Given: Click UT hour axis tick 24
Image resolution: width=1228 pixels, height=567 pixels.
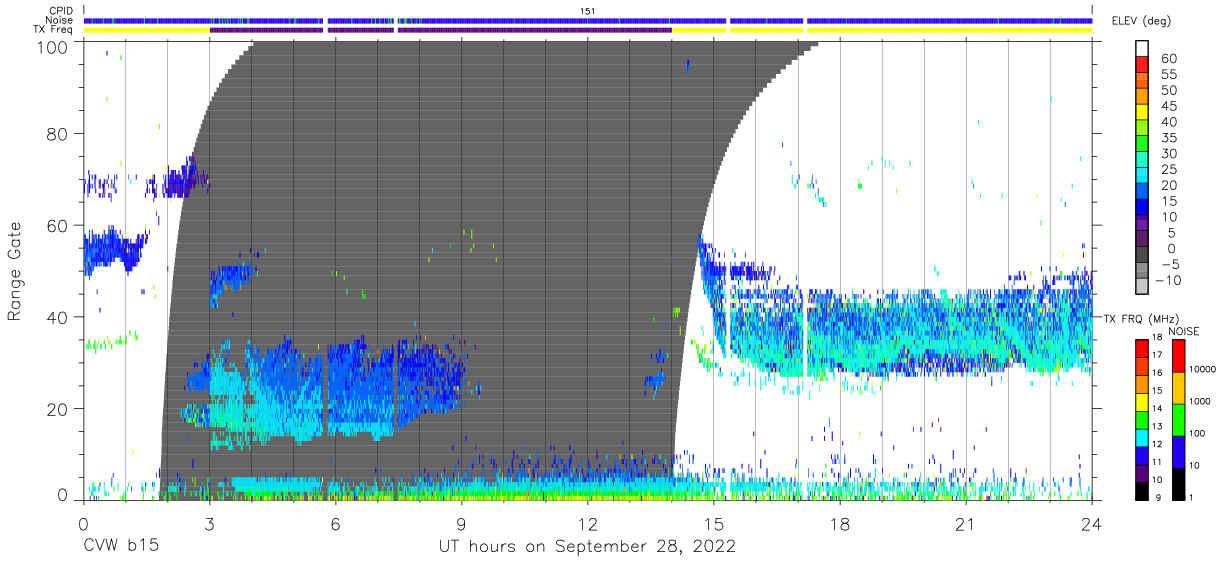Looking at the screenshot, I should pyautogui.click(x=1092, y=523).
